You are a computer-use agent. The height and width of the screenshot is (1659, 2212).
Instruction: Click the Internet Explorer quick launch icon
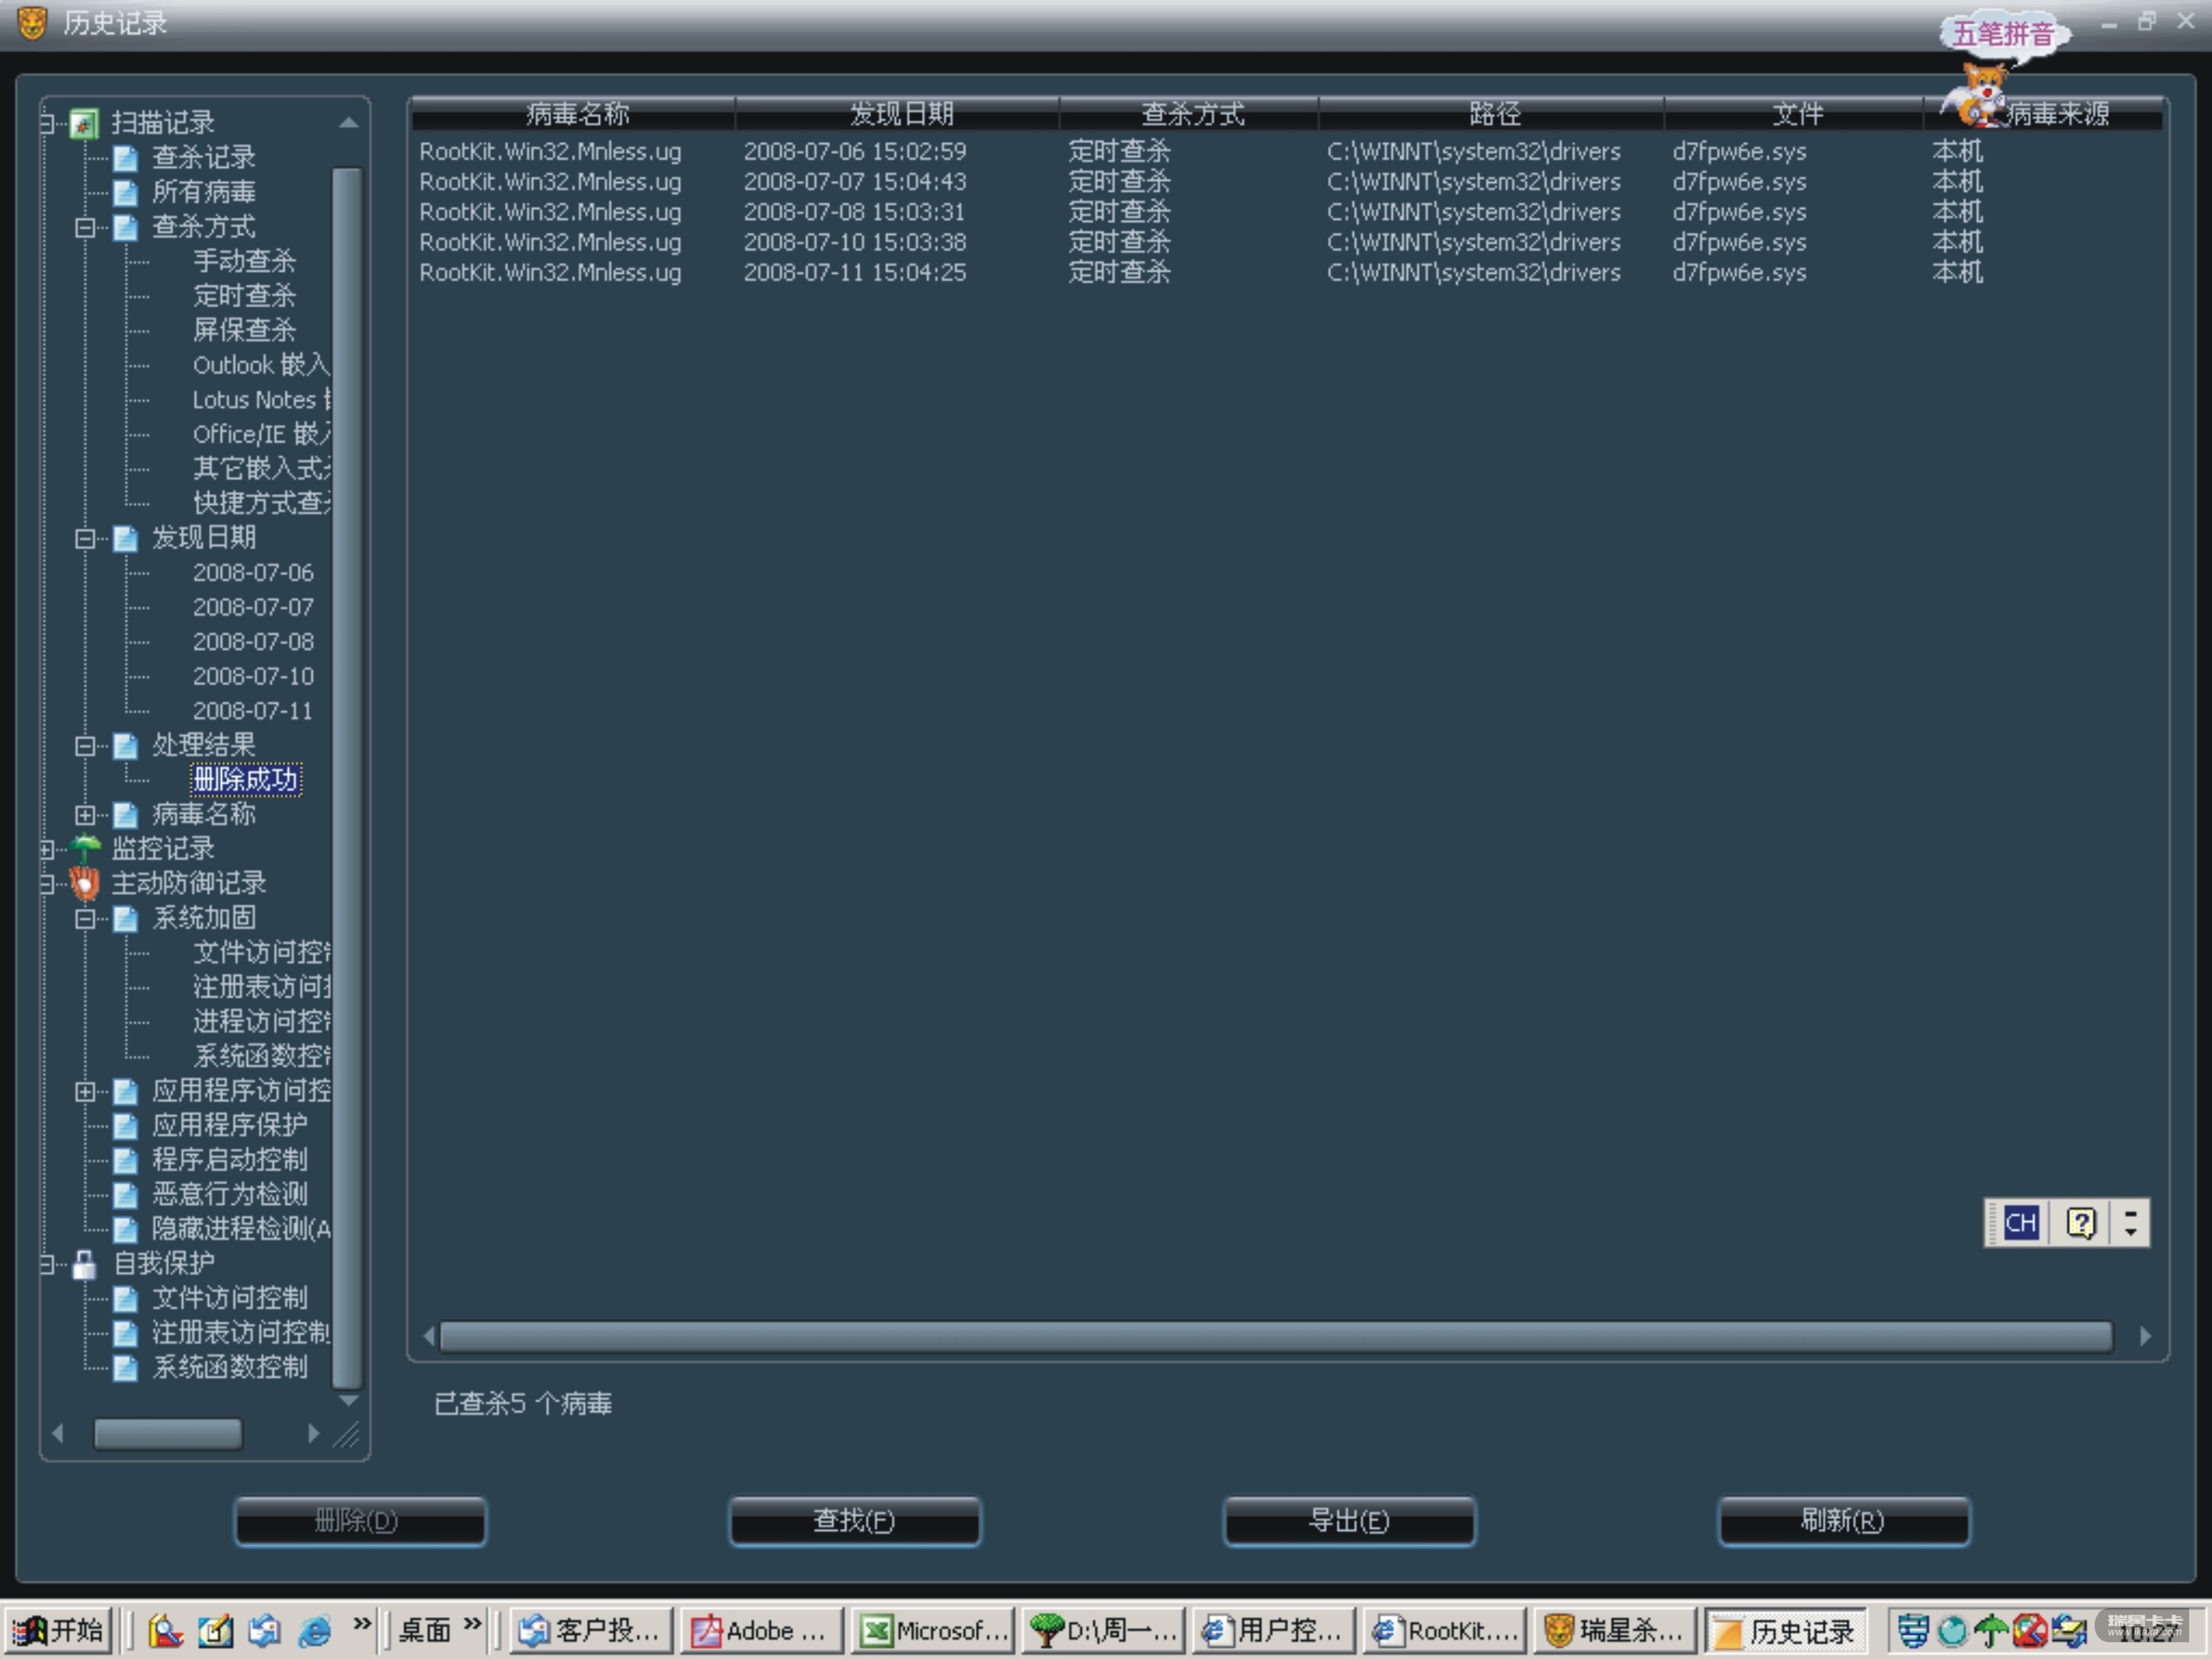click(315, 1631)
